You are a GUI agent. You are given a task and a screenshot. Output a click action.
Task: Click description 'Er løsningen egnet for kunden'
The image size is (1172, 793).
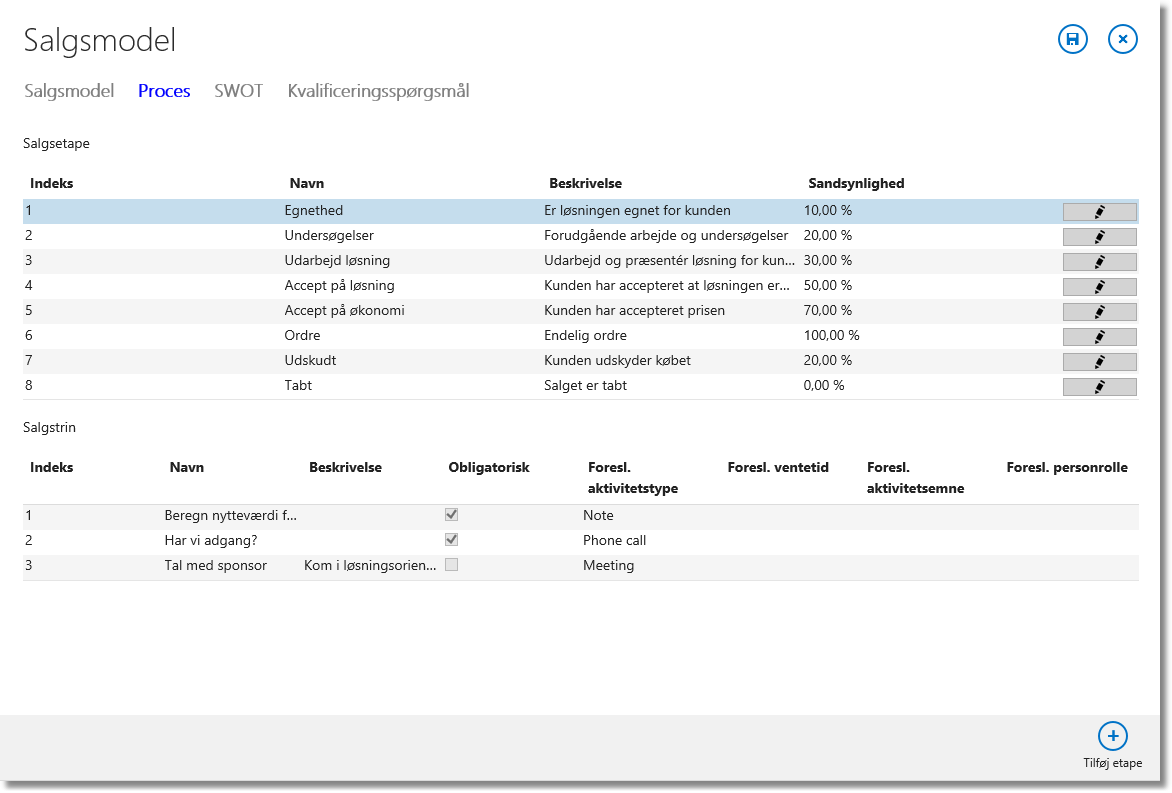click(x=638, y=211)
